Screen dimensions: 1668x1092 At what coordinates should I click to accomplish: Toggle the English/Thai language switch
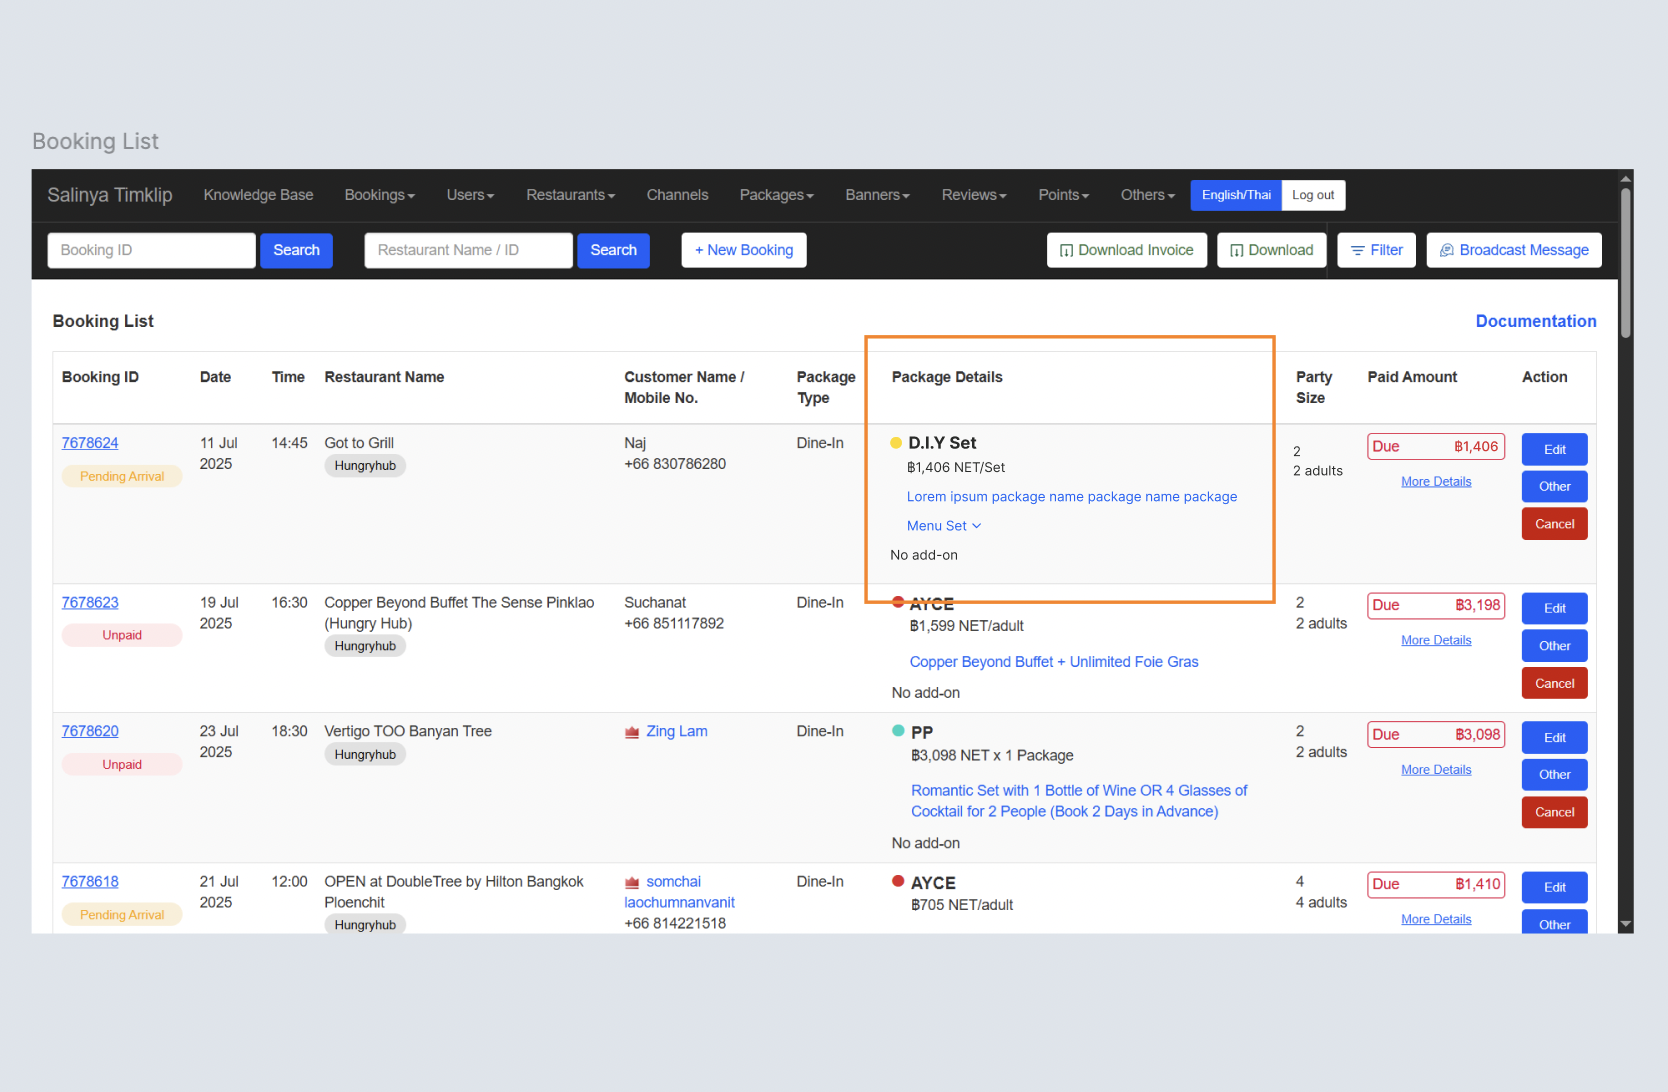point(1235,195)
